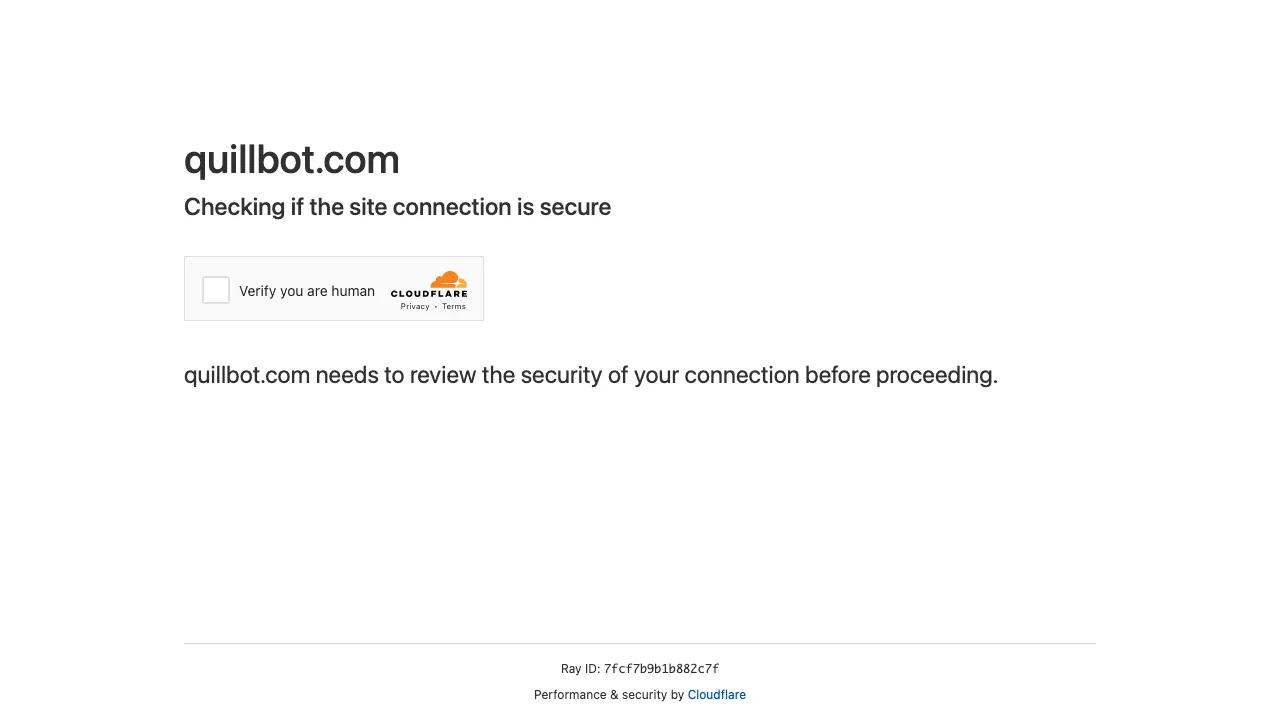1280x720 pixels.
Task: Click the Ray ID value 7fcf7b9b1b882c7f
Action: pyautogui.click(x=661, y=669)
